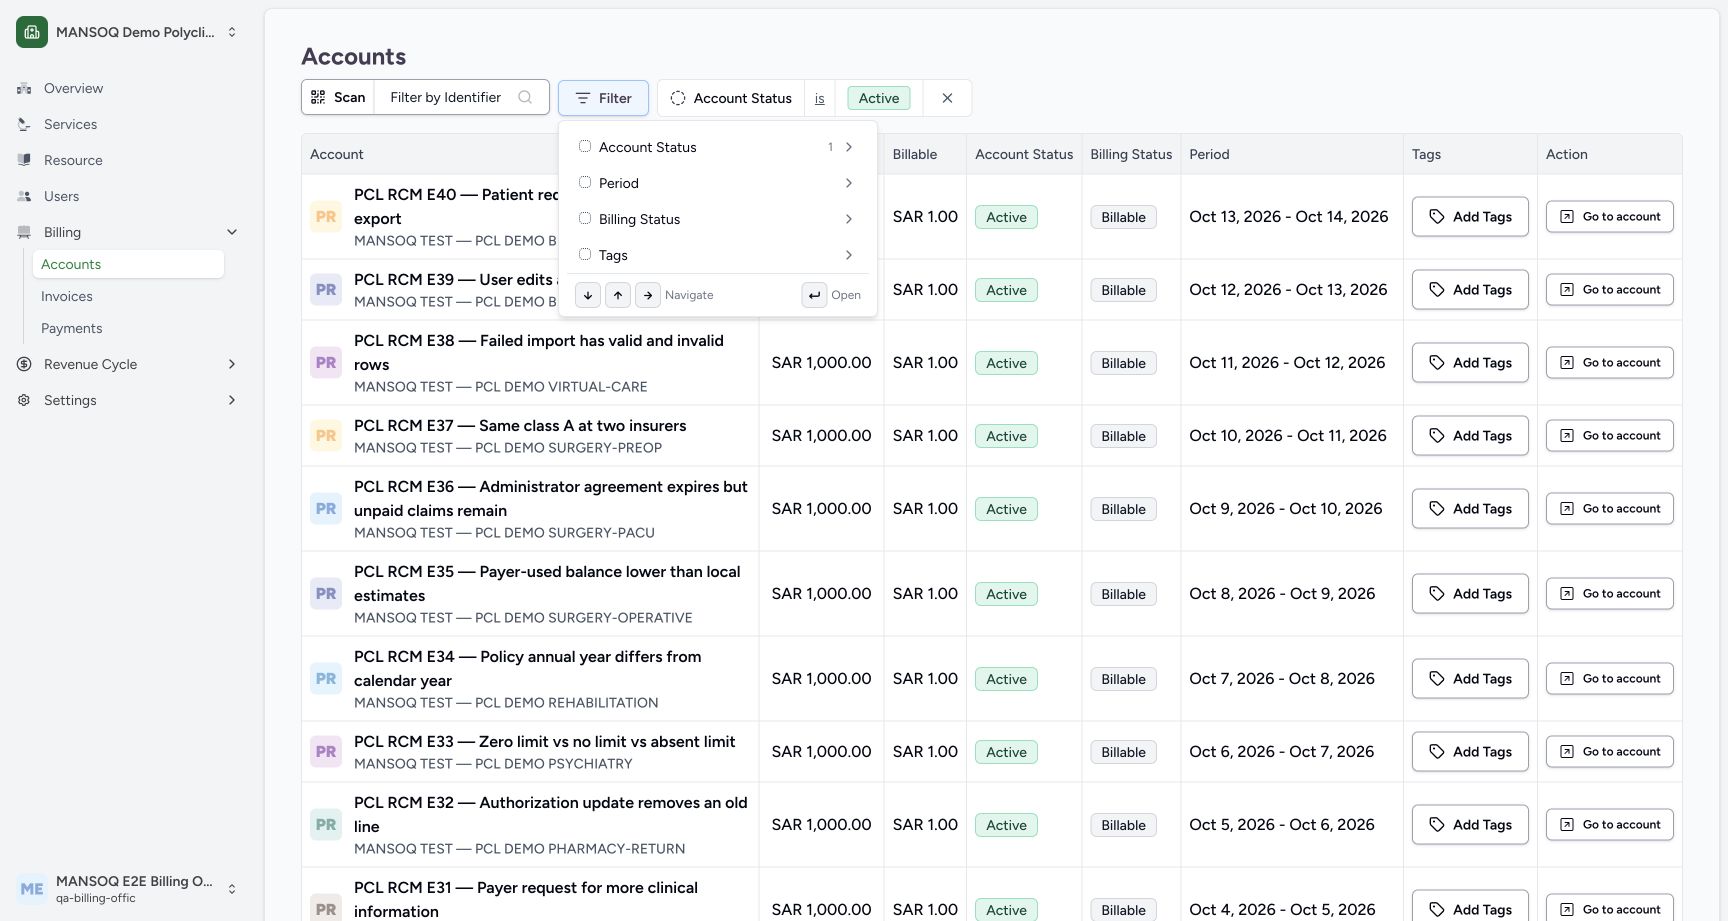Click the MANSOQ organization logo icon
1728x921 pixels.
(32, 32)
